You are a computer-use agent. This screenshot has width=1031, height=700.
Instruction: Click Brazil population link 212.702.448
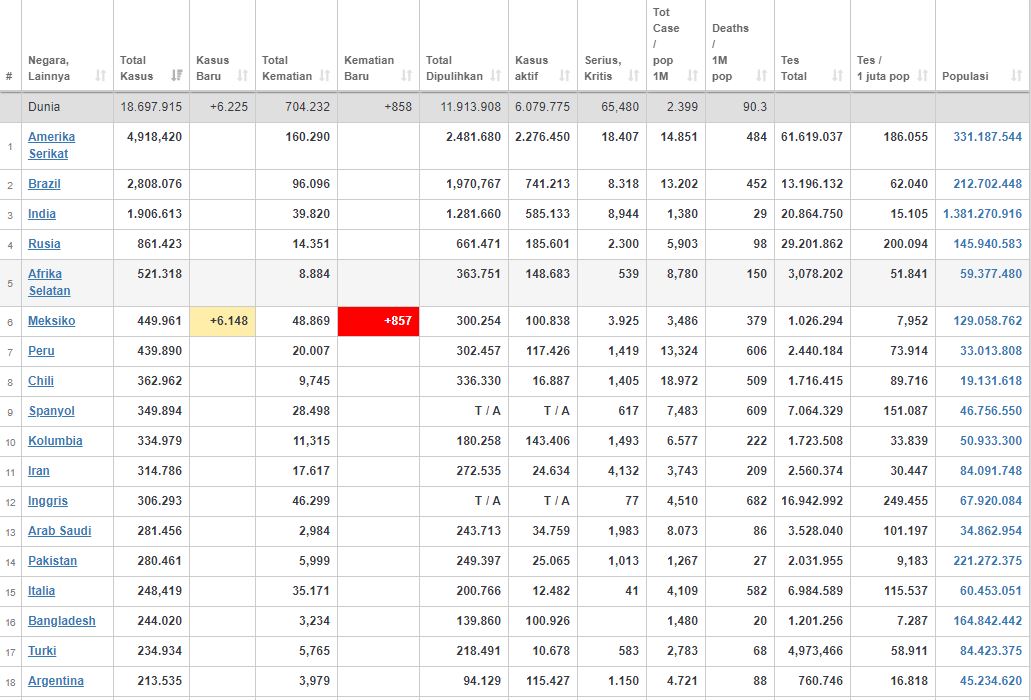[x=988, y=184]
